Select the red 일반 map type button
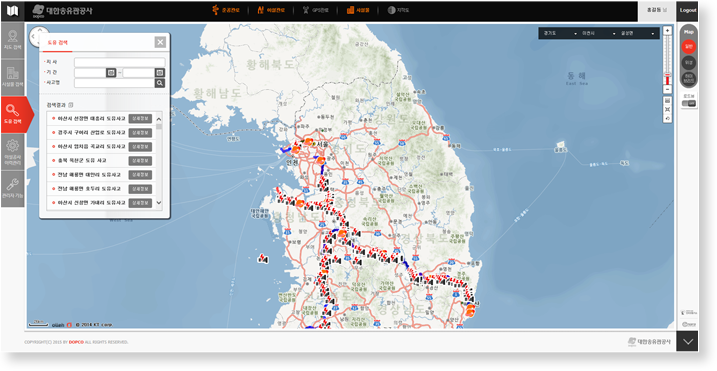Image resolution: width=717 pixels, height=371 pixels. pyautogui.click(x=689, y=46)
